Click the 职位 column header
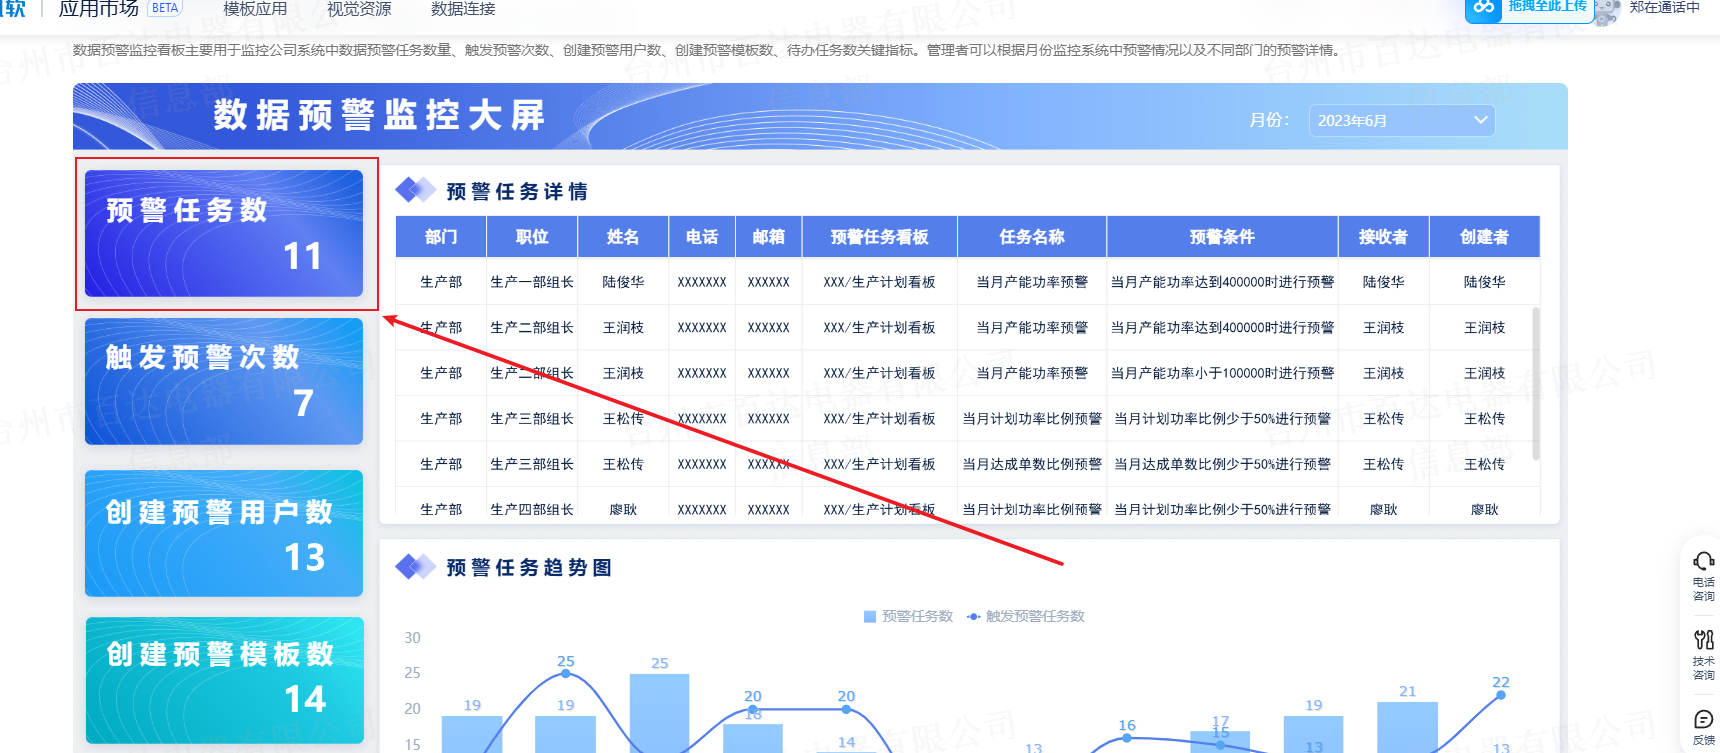This screenshot has width=1720, height=753. click(x=532, y=237)
